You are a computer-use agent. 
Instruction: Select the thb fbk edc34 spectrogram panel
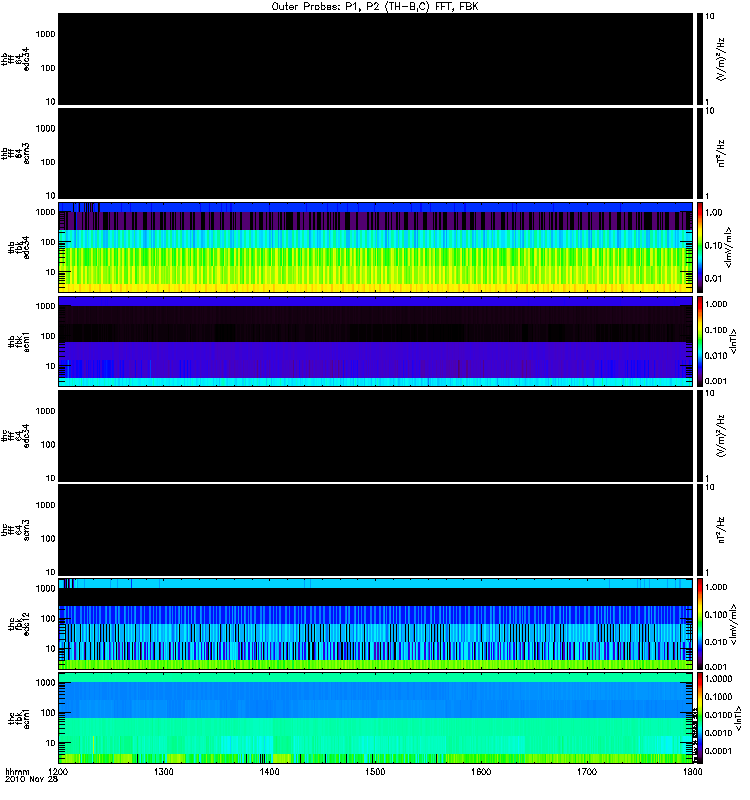[x=375, y=247]
